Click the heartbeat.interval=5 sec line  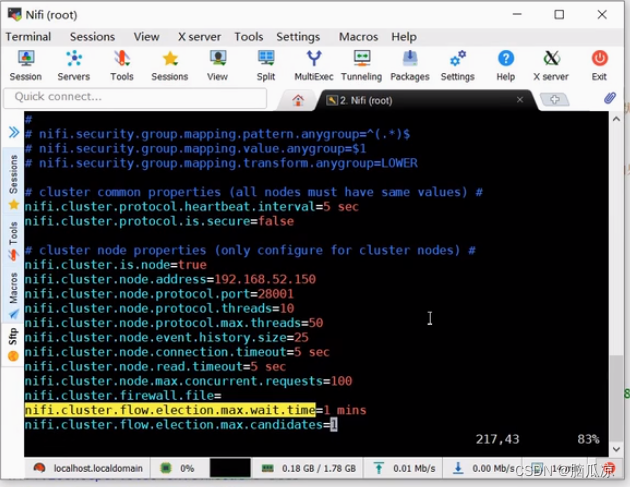tap(192, 207)
